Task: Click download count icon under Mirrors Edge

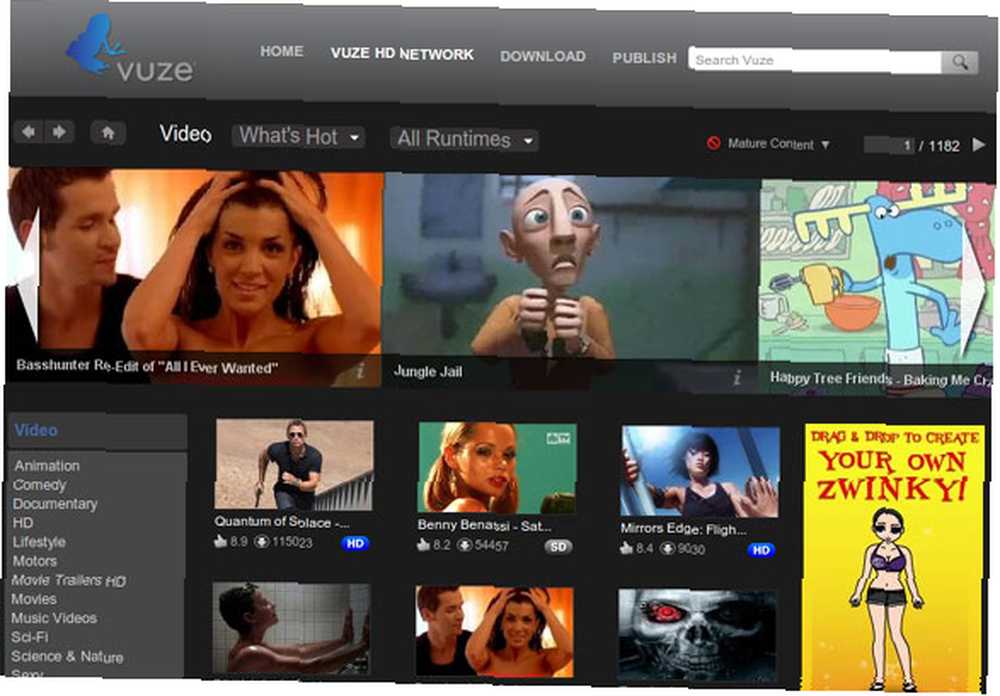Action: (x=667, y=549)
